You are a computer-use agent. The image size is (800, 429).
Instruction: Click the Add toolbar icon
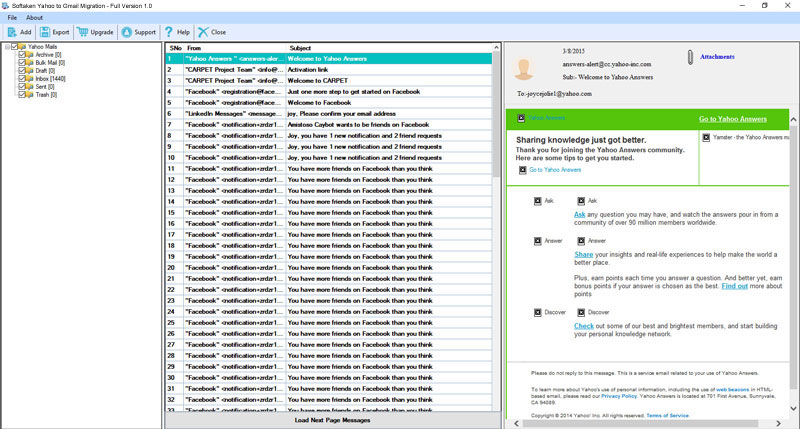[12, 32]
